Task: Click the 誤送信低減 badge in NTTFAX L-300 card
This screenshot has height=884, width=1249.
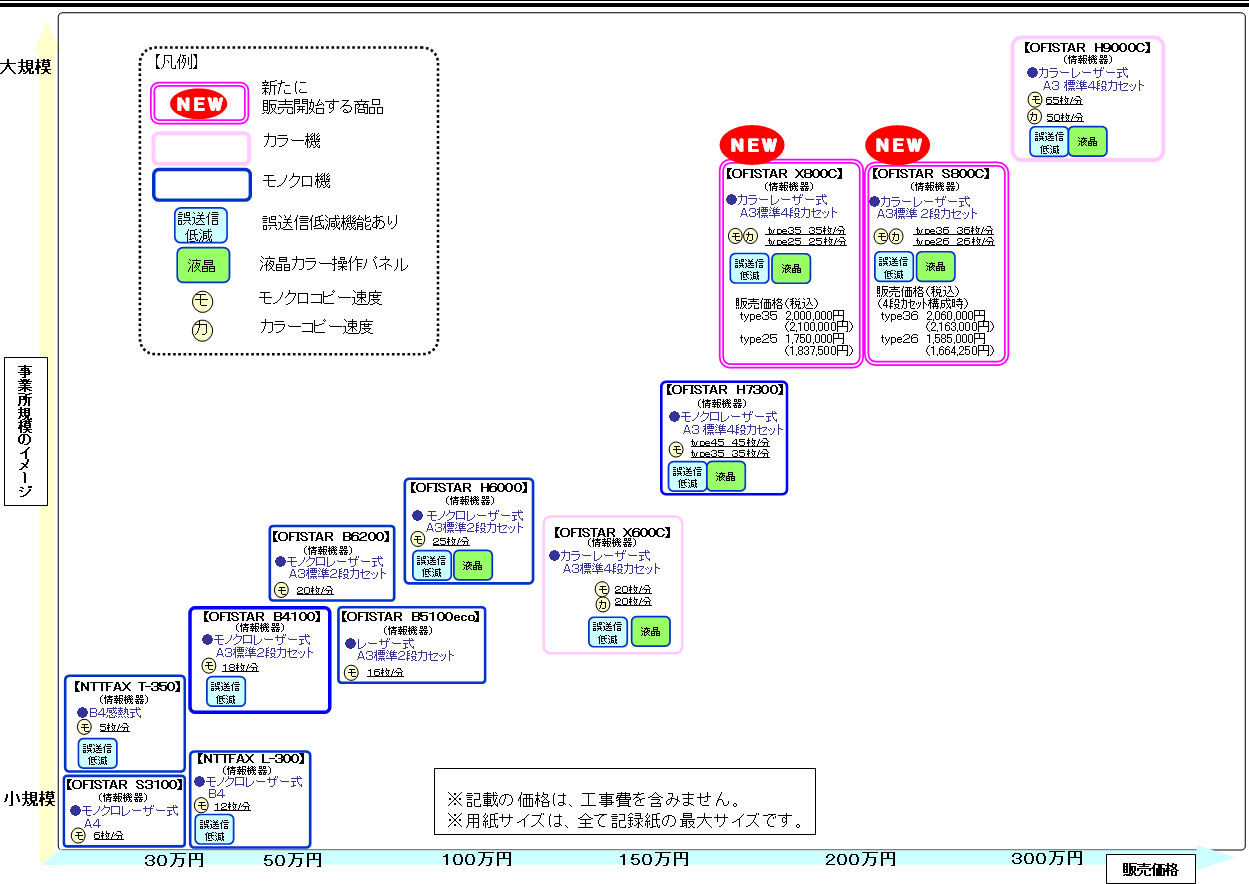Action: (x=214, y=830)
